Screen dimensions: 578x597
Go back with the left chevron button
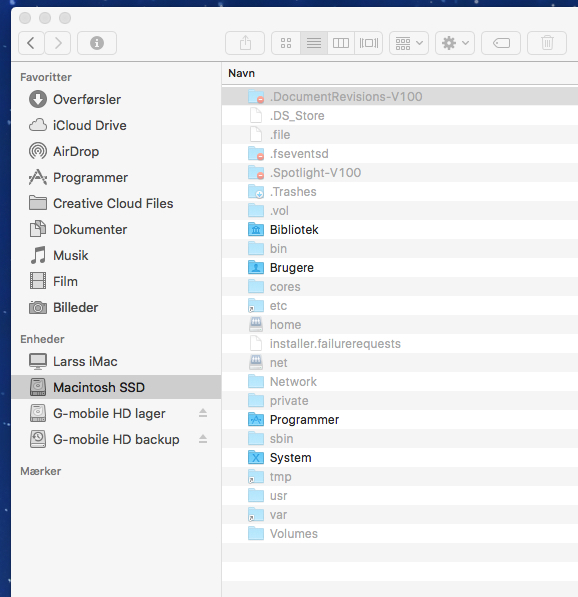tap(31, 43)
